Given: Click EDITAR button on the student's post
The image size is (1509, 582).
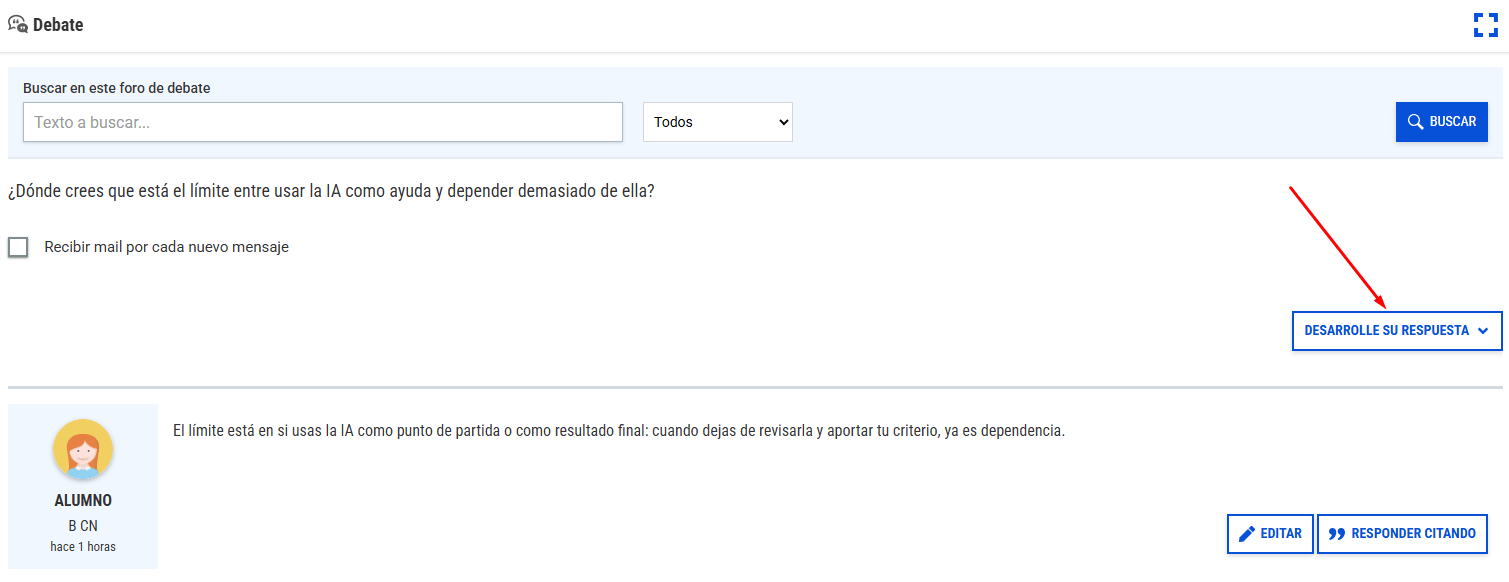Looking at the screenshot, I should click(x=1270, y=534).
